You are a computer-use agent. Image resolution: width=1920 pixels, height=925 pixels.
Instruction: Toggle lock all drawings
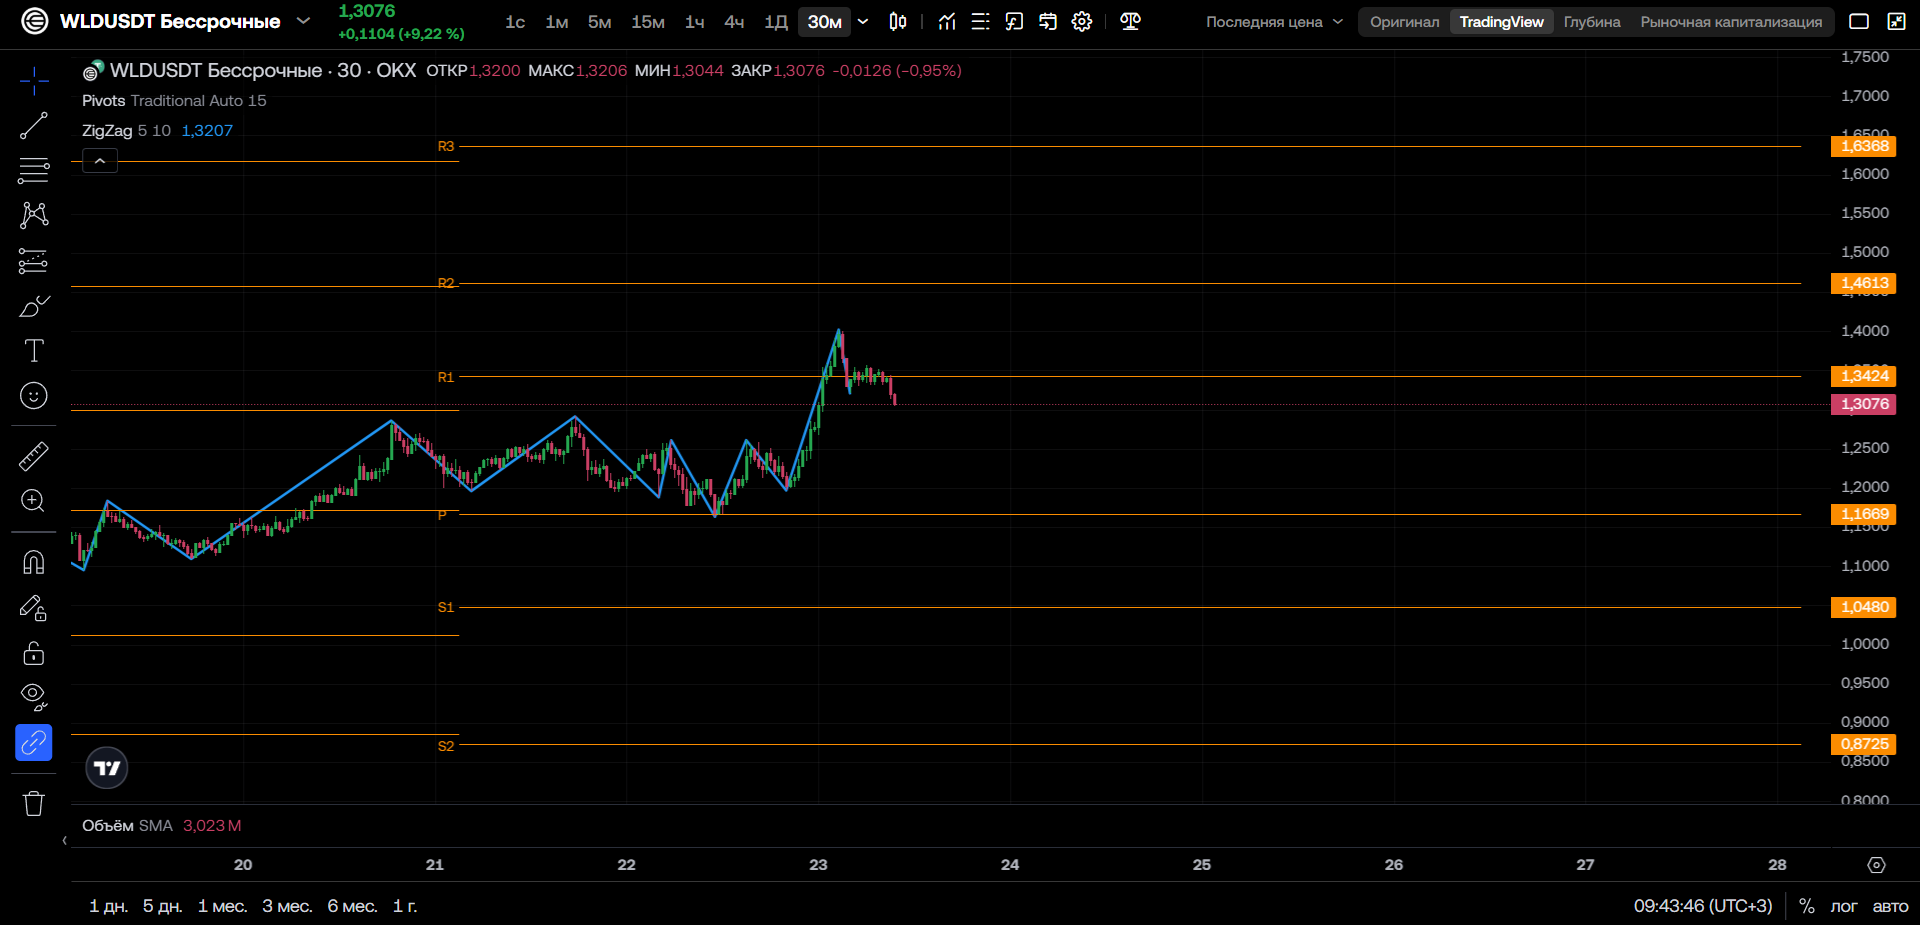point(34,653)
